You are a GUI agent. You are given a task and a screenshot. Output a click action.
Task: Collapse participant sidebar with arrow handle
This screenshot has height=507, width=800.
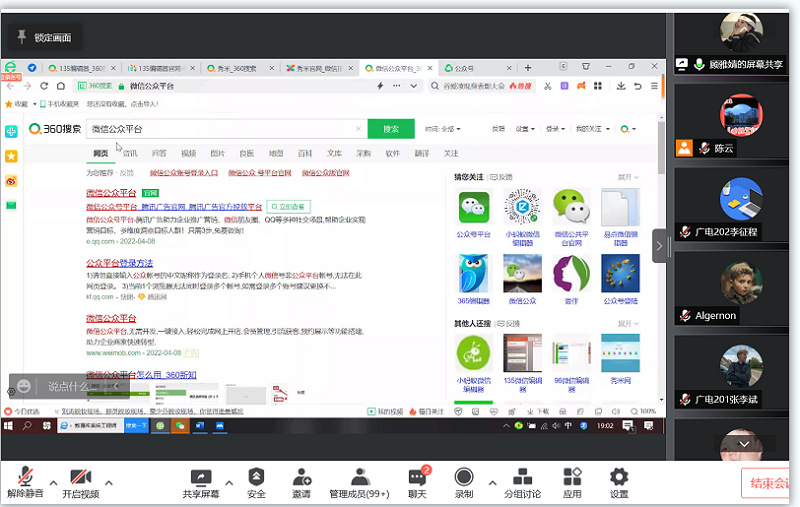tap(659, 246)
